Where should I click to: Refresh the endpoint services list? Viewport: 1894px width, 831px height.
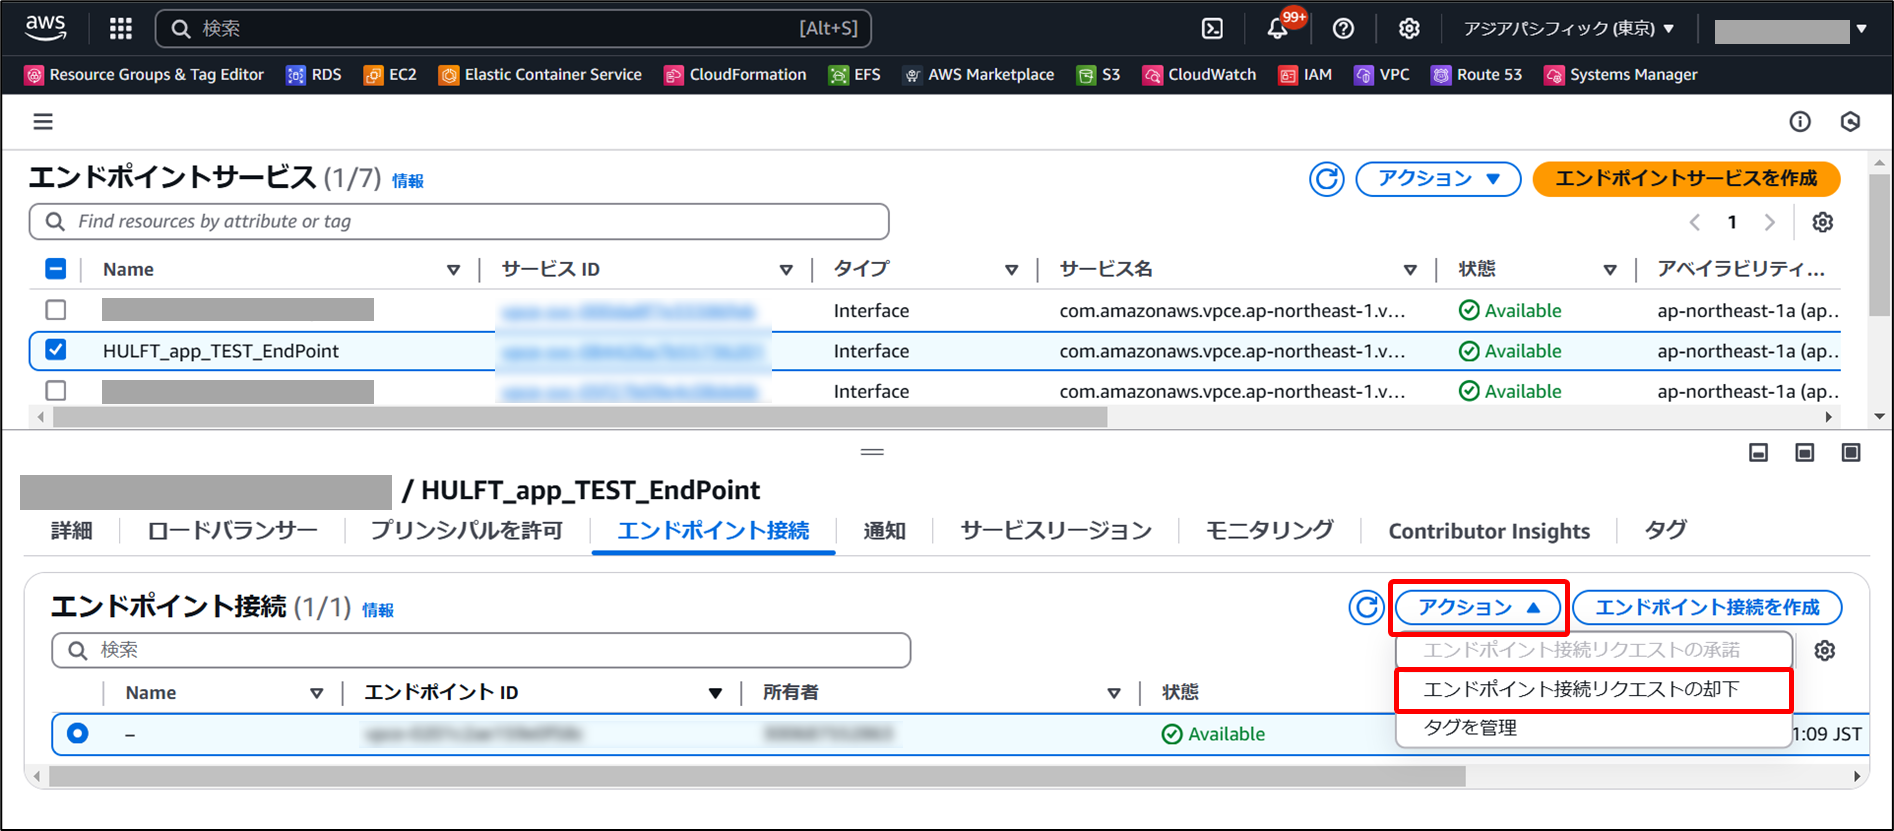tap(1327, 179)
